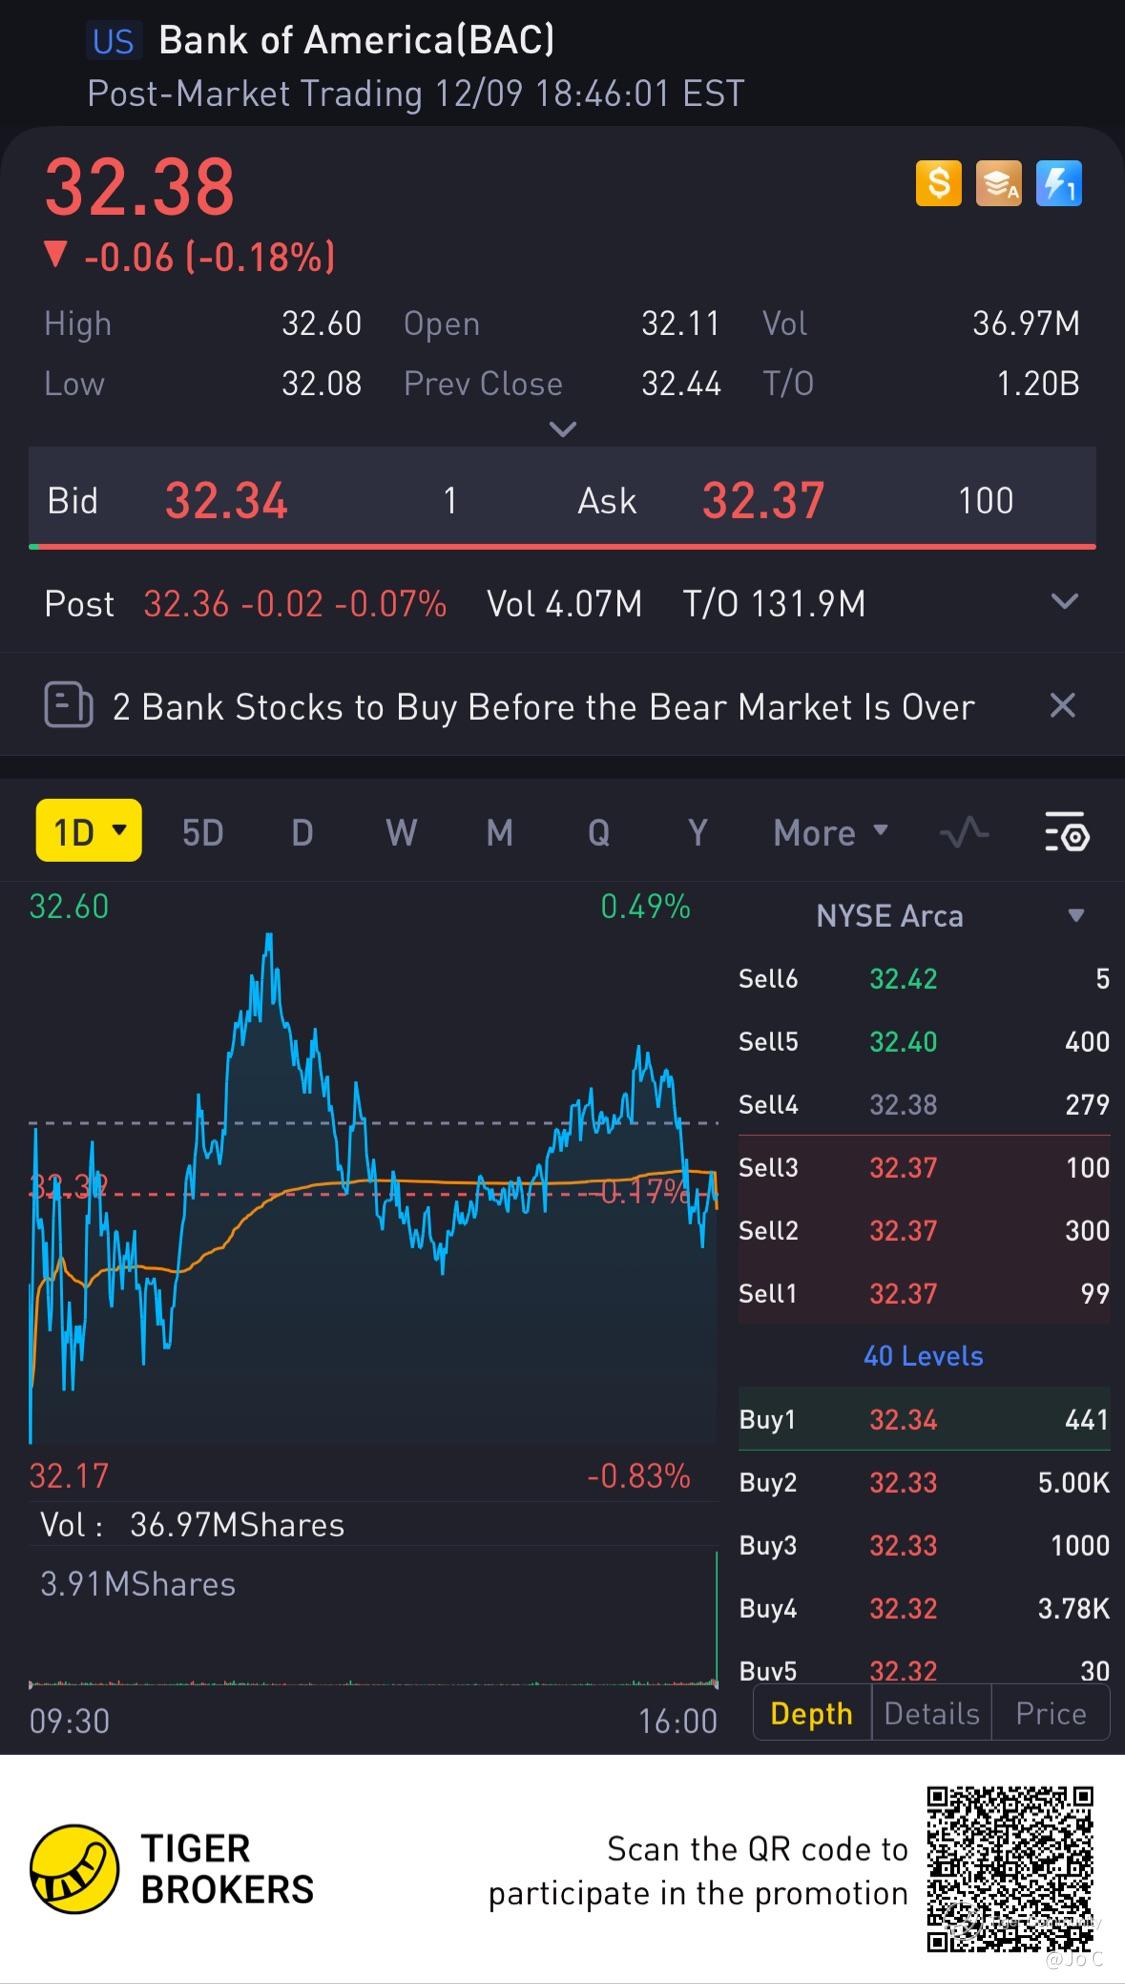Viewport: 1125px width, 1984px height.
Task: Expand the Post market row chevron
Action: (x=1065, y=602)
